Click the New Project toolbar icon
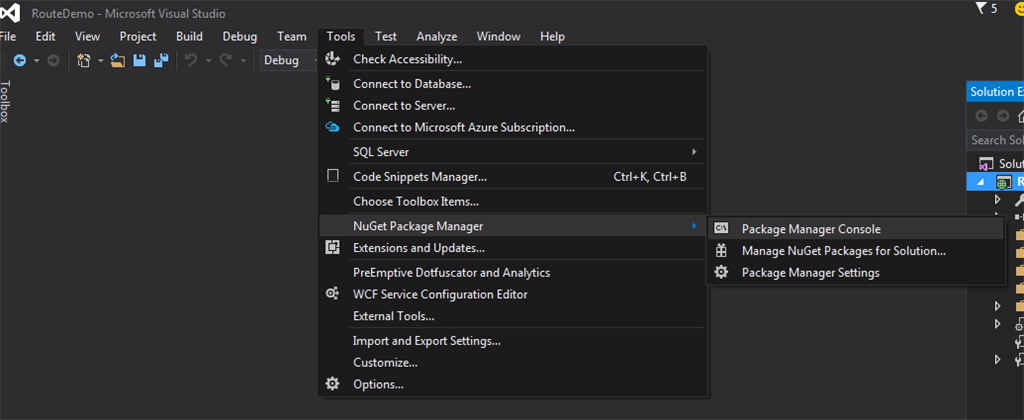Viewport: 1024px width, 420px height. [83, 60]
